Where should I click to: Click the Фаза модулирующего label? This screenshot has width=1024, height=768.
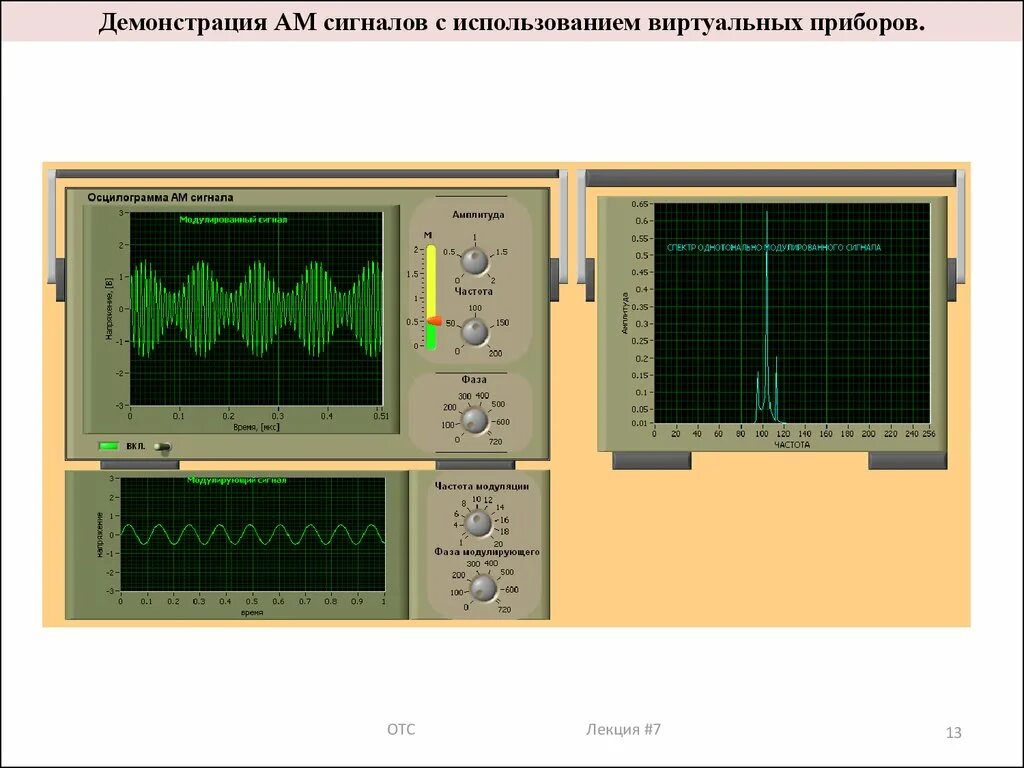click(487, 552)
